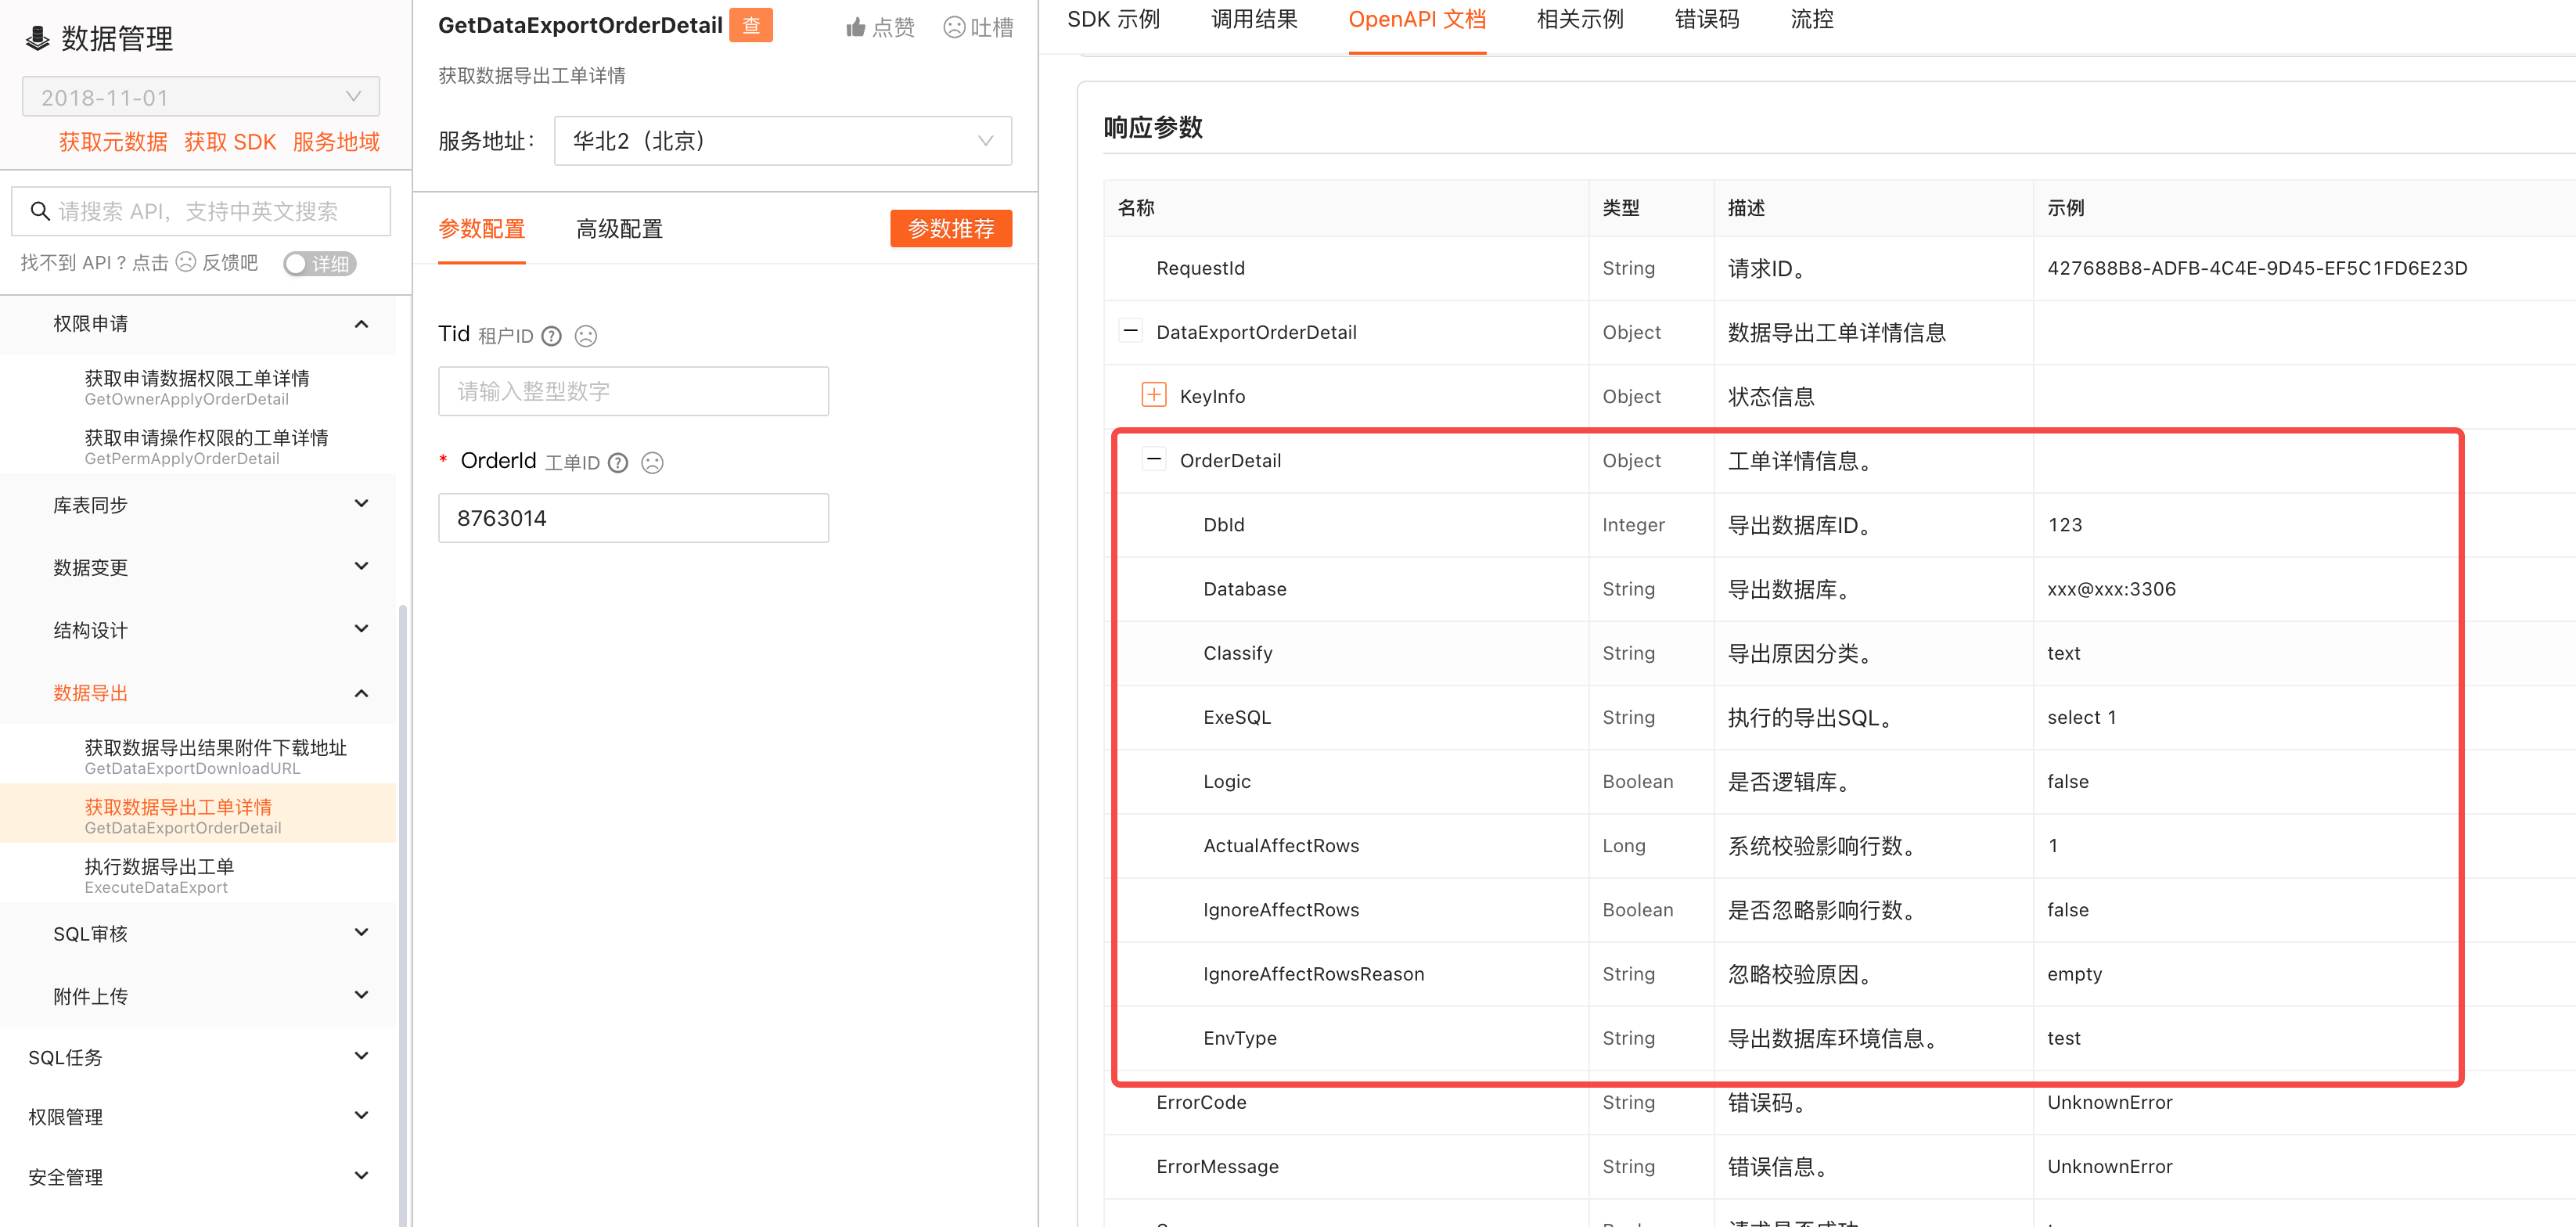Switch to the 高级配置 tab

[619, 229]
